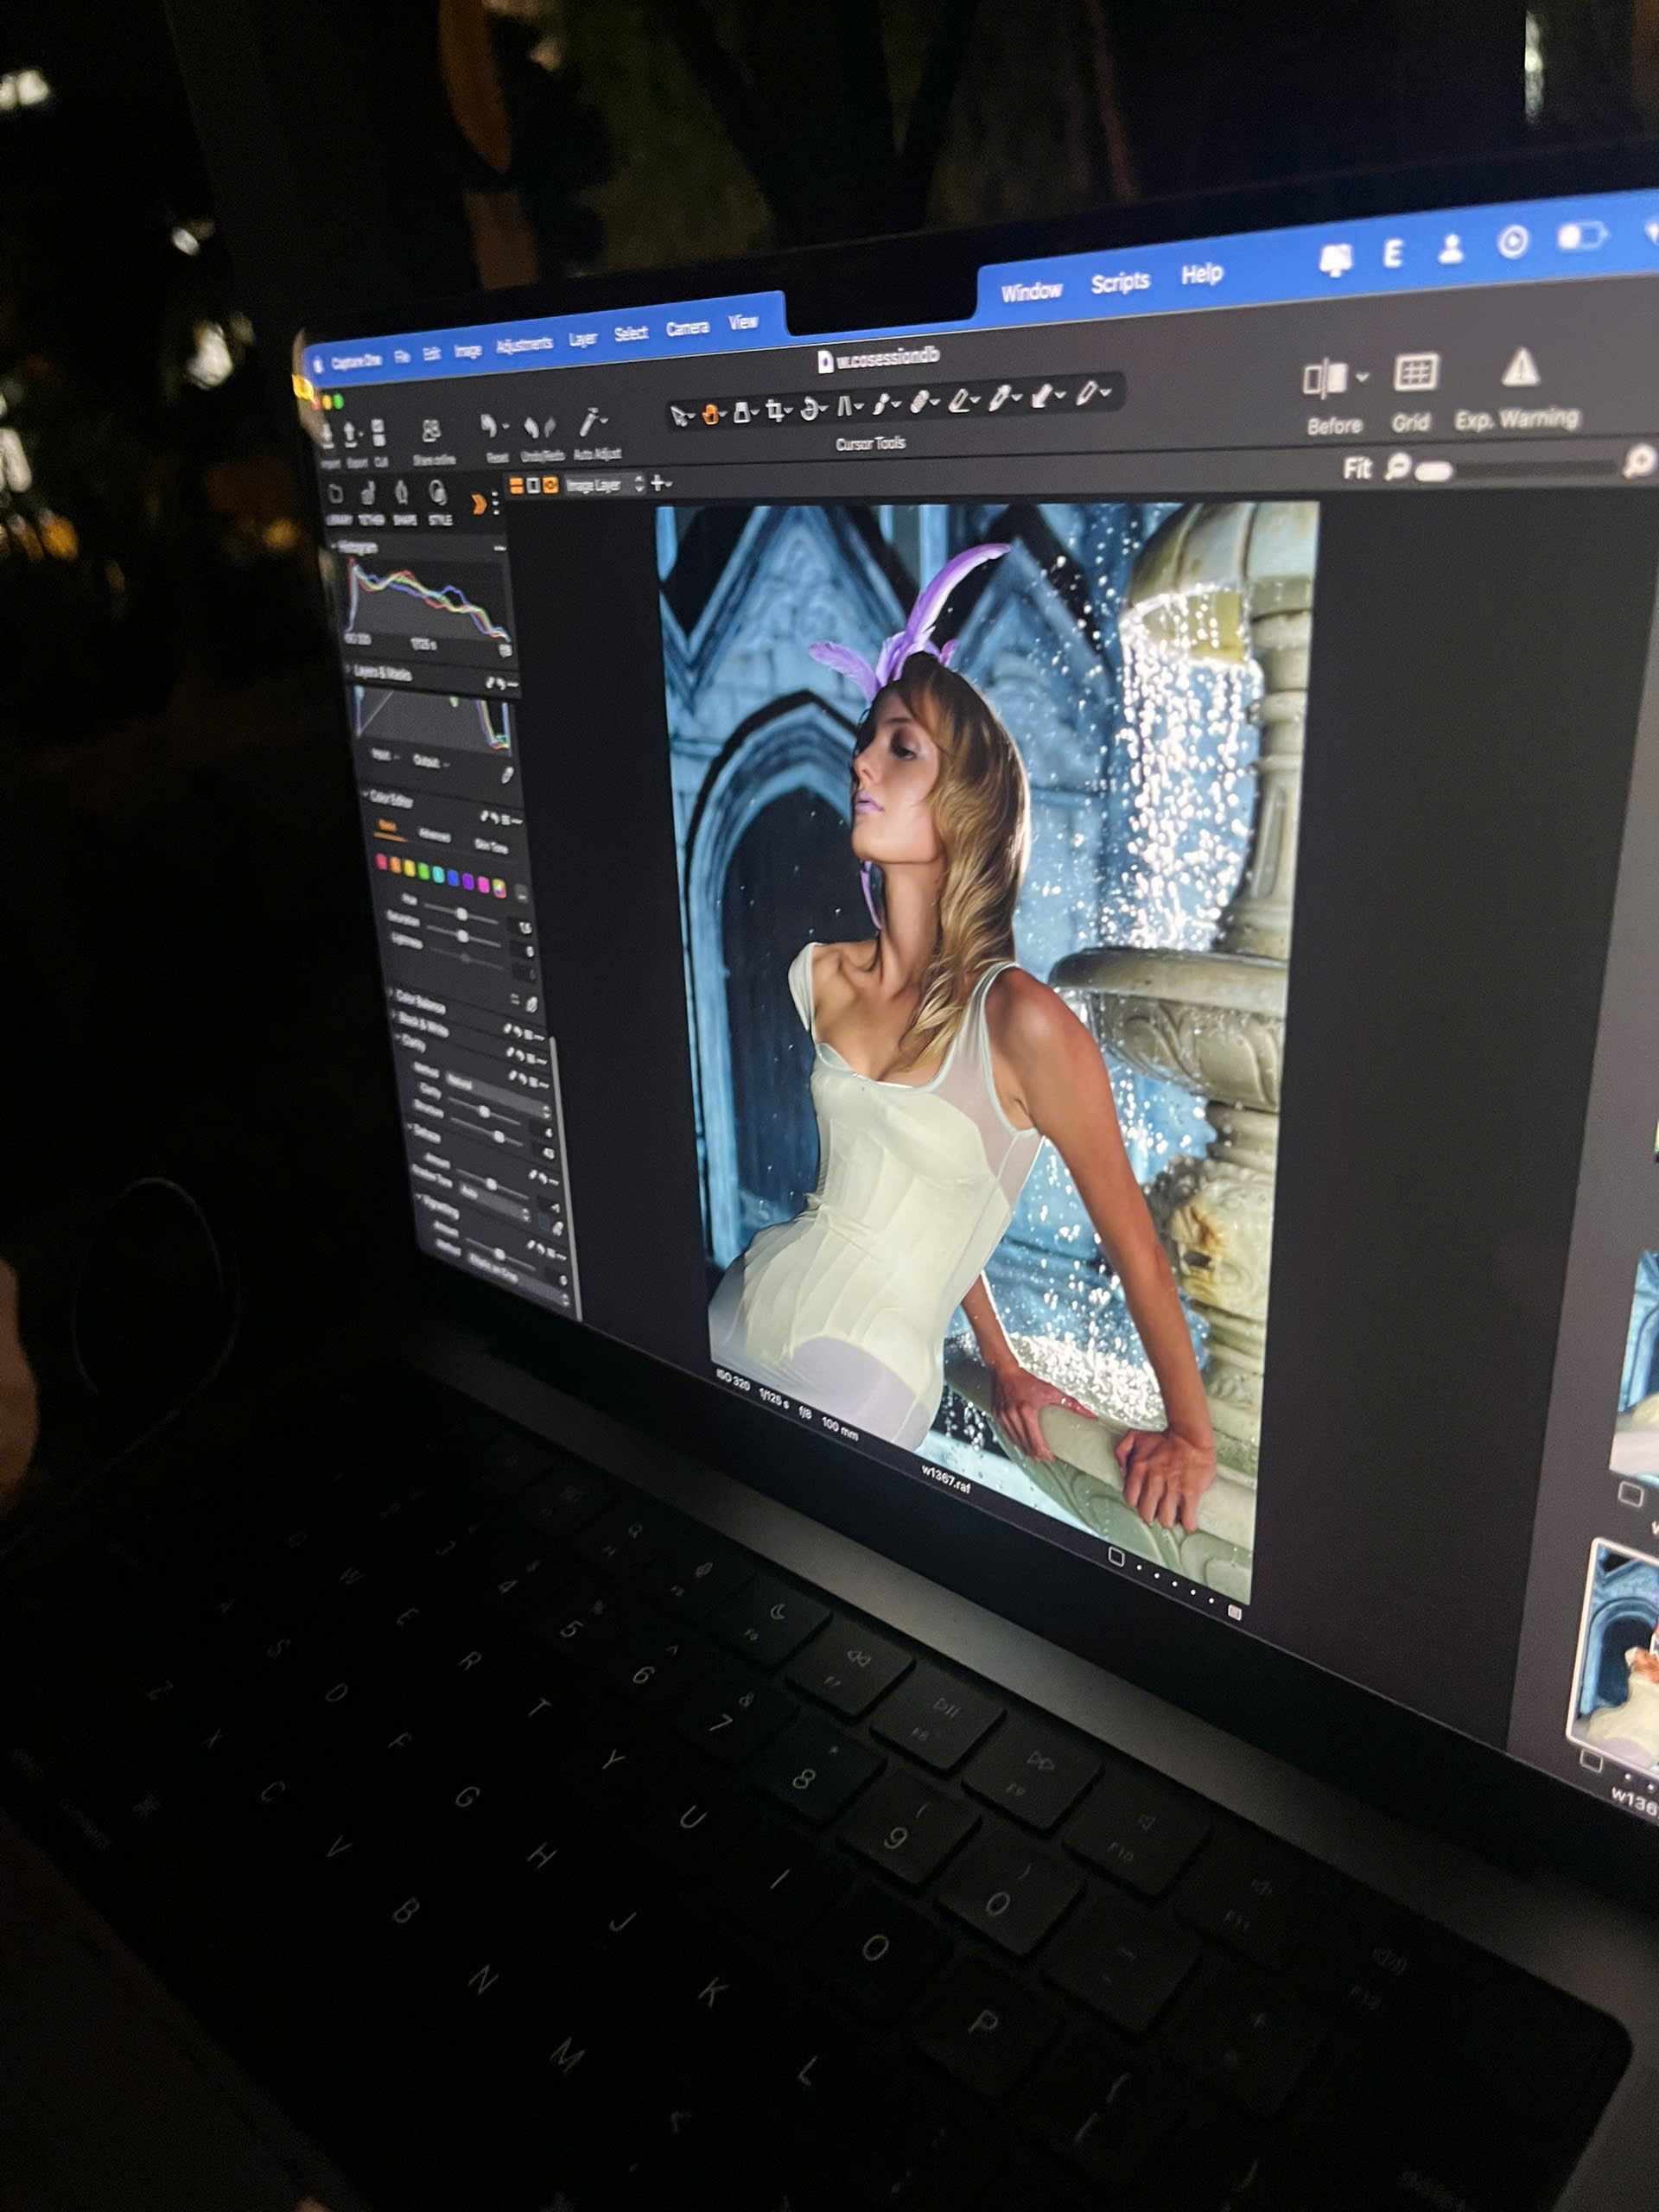Select the orange Pan hand cursor tool
Viewport: 1659px width, 2212px height.
pos(711,413)
